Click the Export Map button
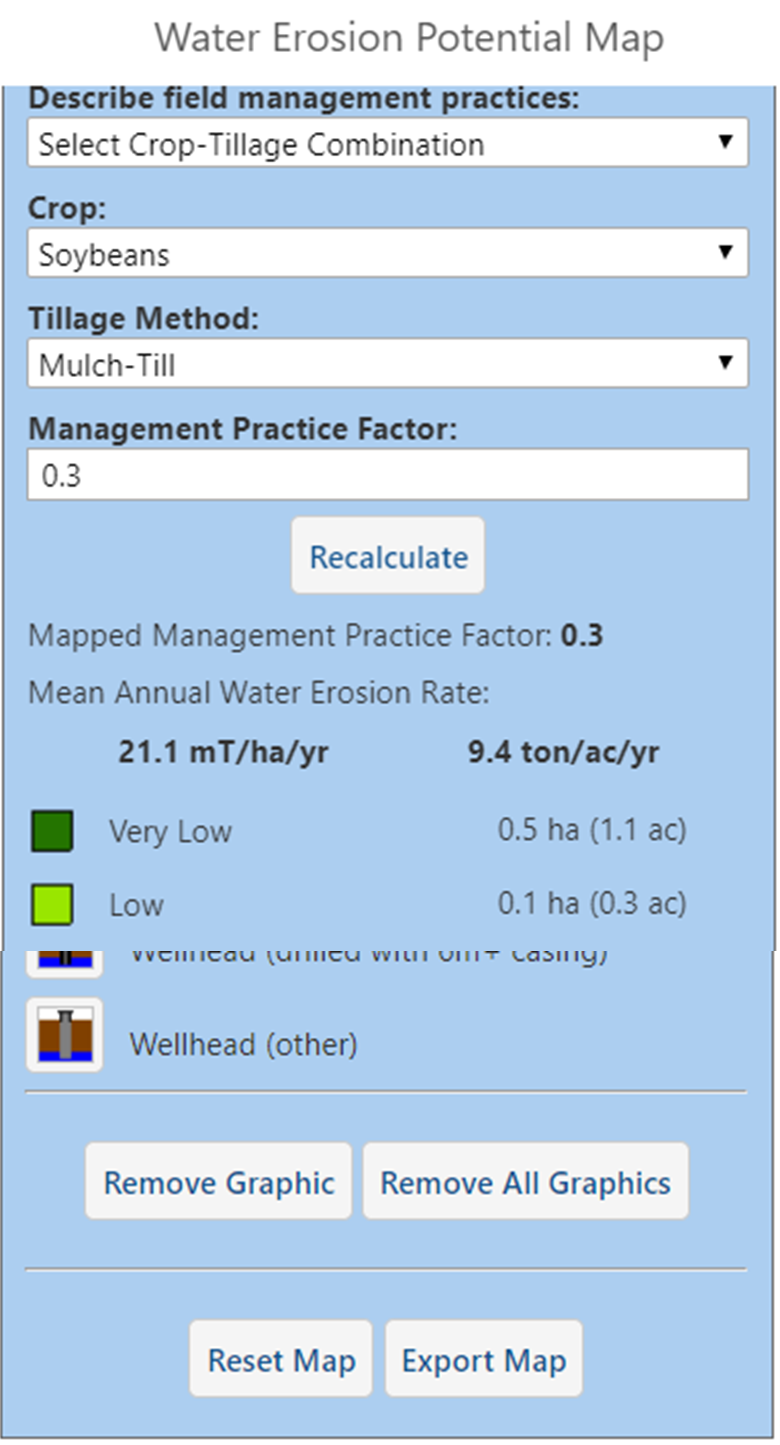780x1445 pixels. tap(483, 1359)
